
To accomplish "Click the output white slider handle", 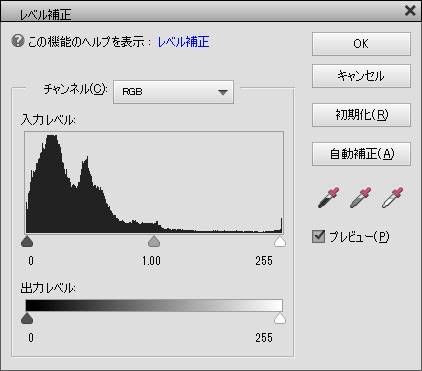I will tap(280, 318).
